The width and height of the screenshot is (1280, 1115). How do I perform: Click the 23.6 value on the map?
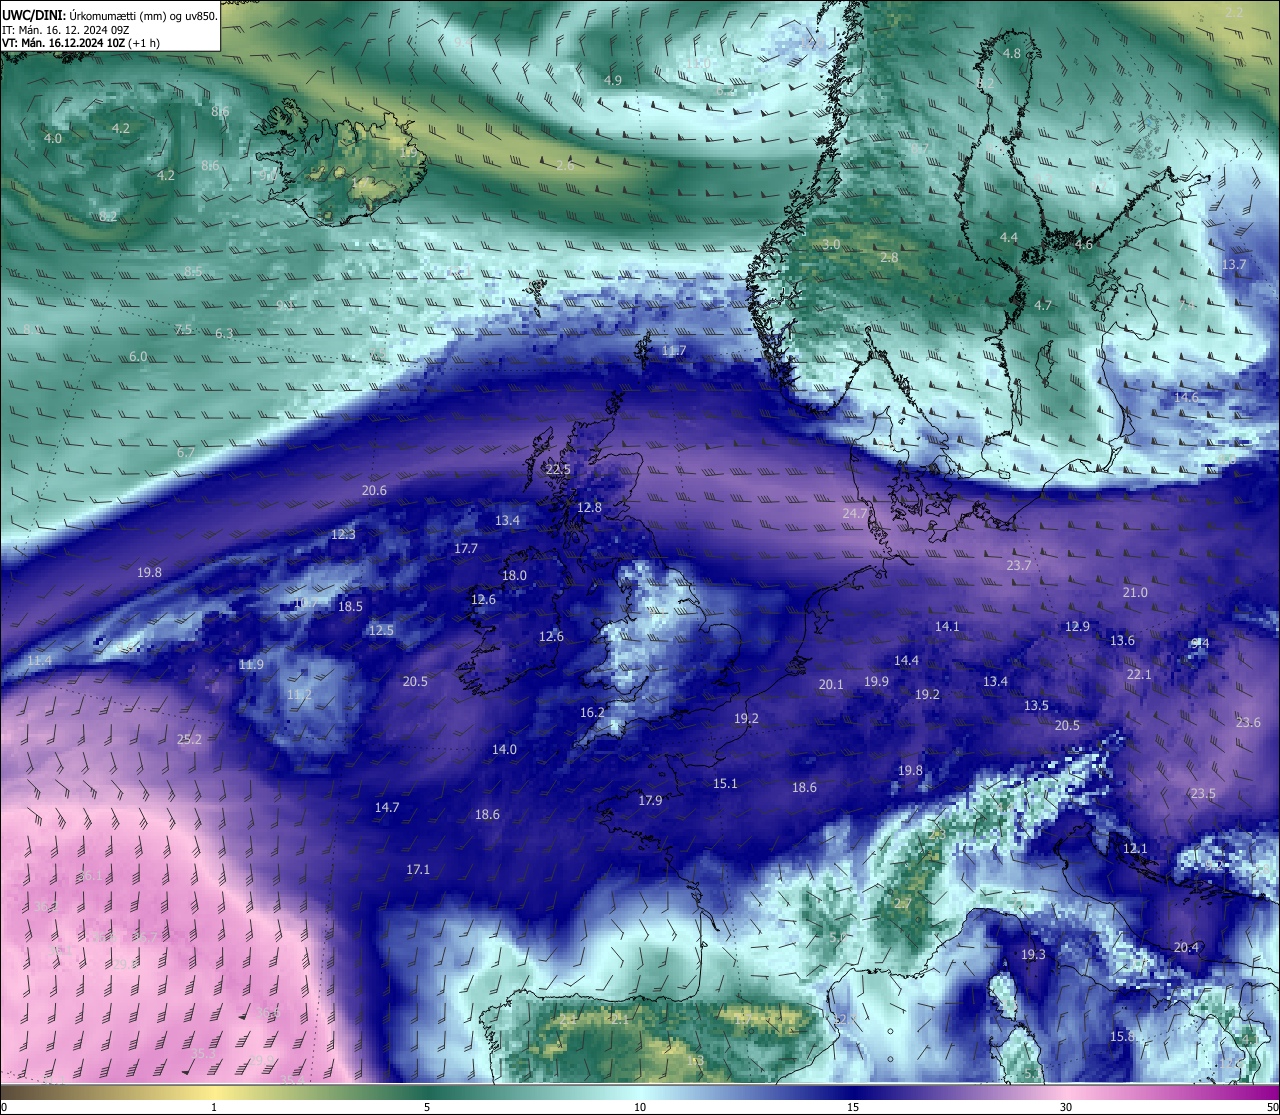[1248, 723]
